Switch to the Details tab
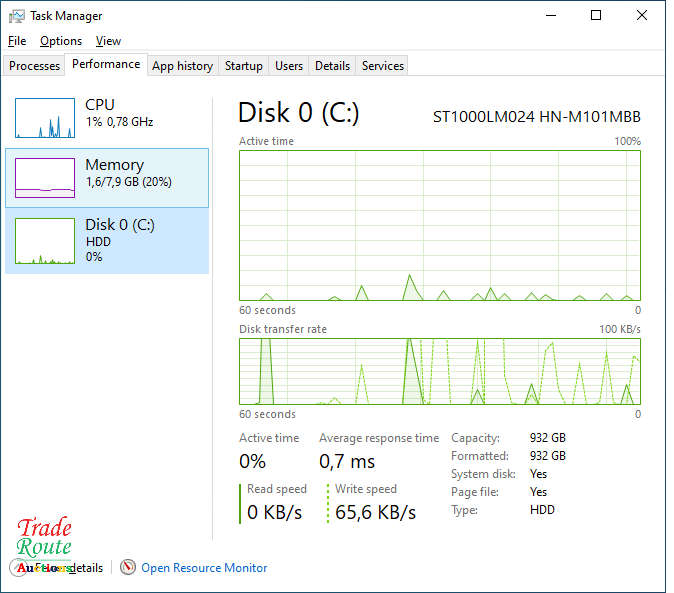Viewport: 674px width, 593px height. (x=332, y=66)
